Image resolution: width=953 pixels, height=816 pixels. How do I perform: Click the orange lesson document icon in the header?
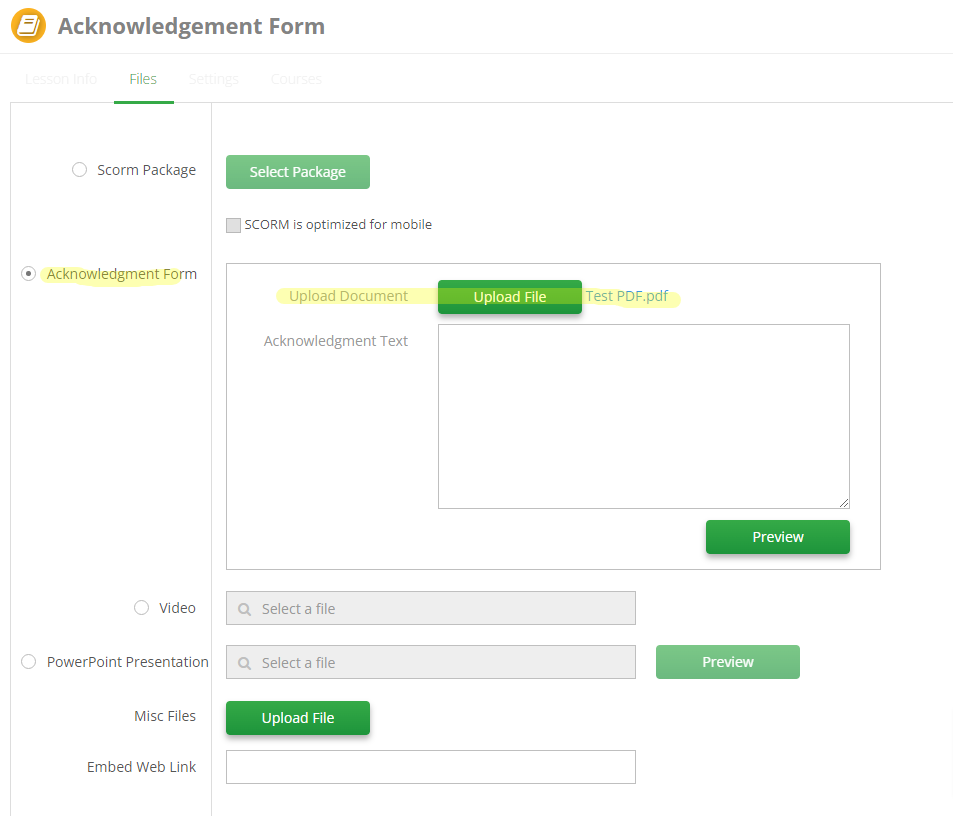click(27, 25)
